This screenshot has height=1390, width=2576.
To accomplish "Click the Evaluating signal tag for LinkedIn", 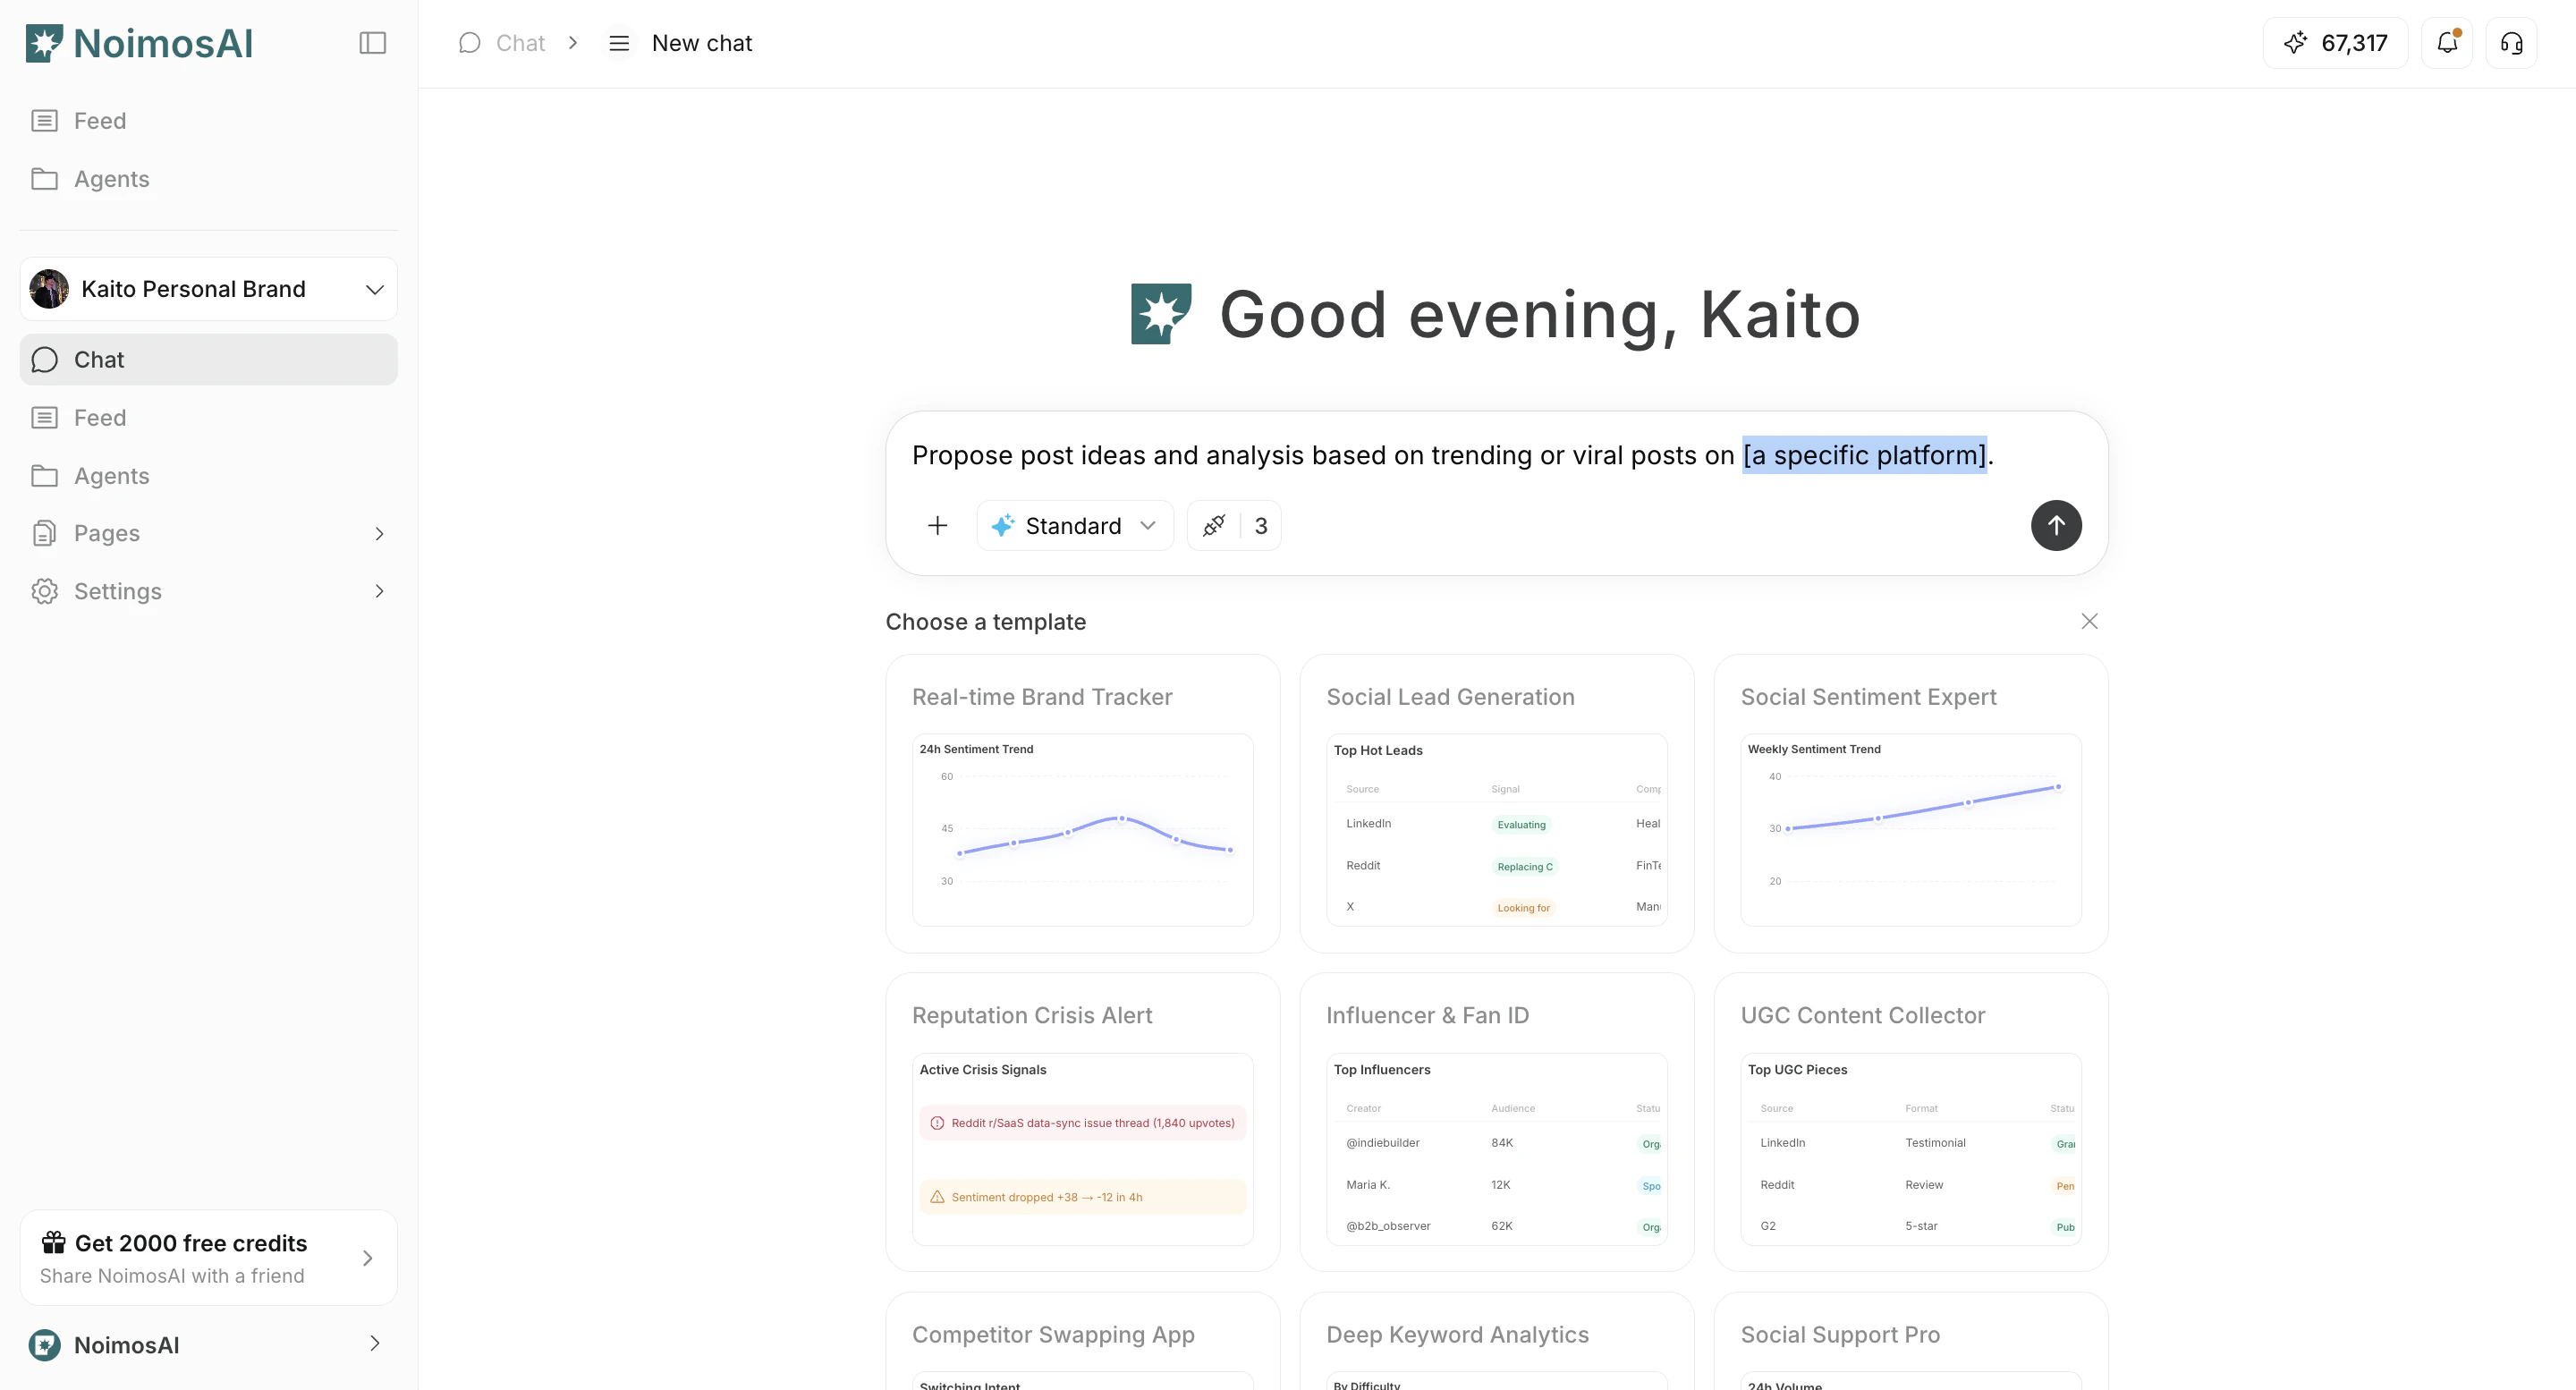I will [1521, 825].
